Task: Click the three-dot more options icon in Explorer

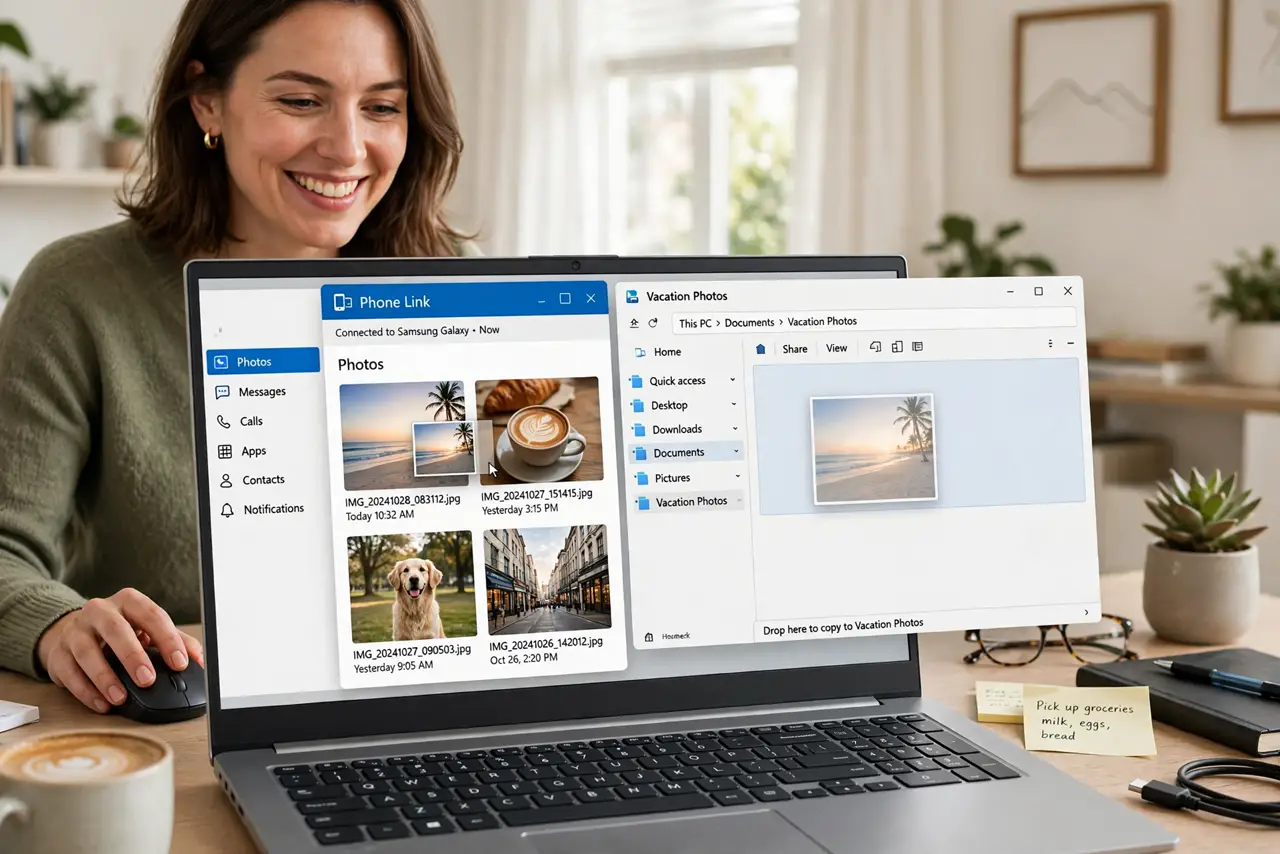Action: coord(1050,344)
